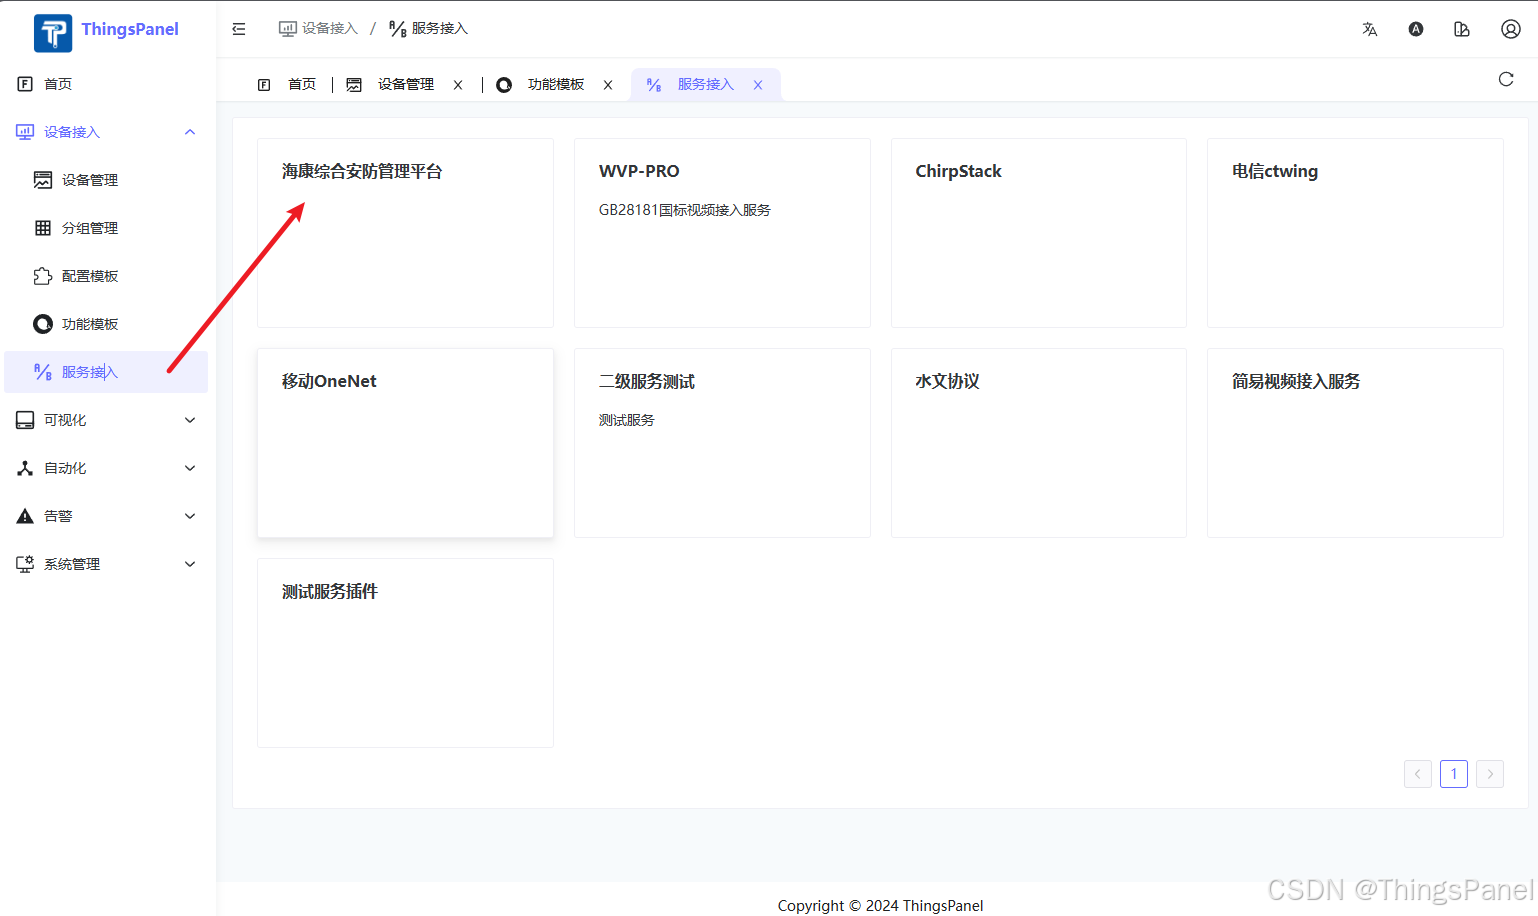
Task: Click the 设备接入 breadcrumb monitor icon
Action: [x=287, y=29]
